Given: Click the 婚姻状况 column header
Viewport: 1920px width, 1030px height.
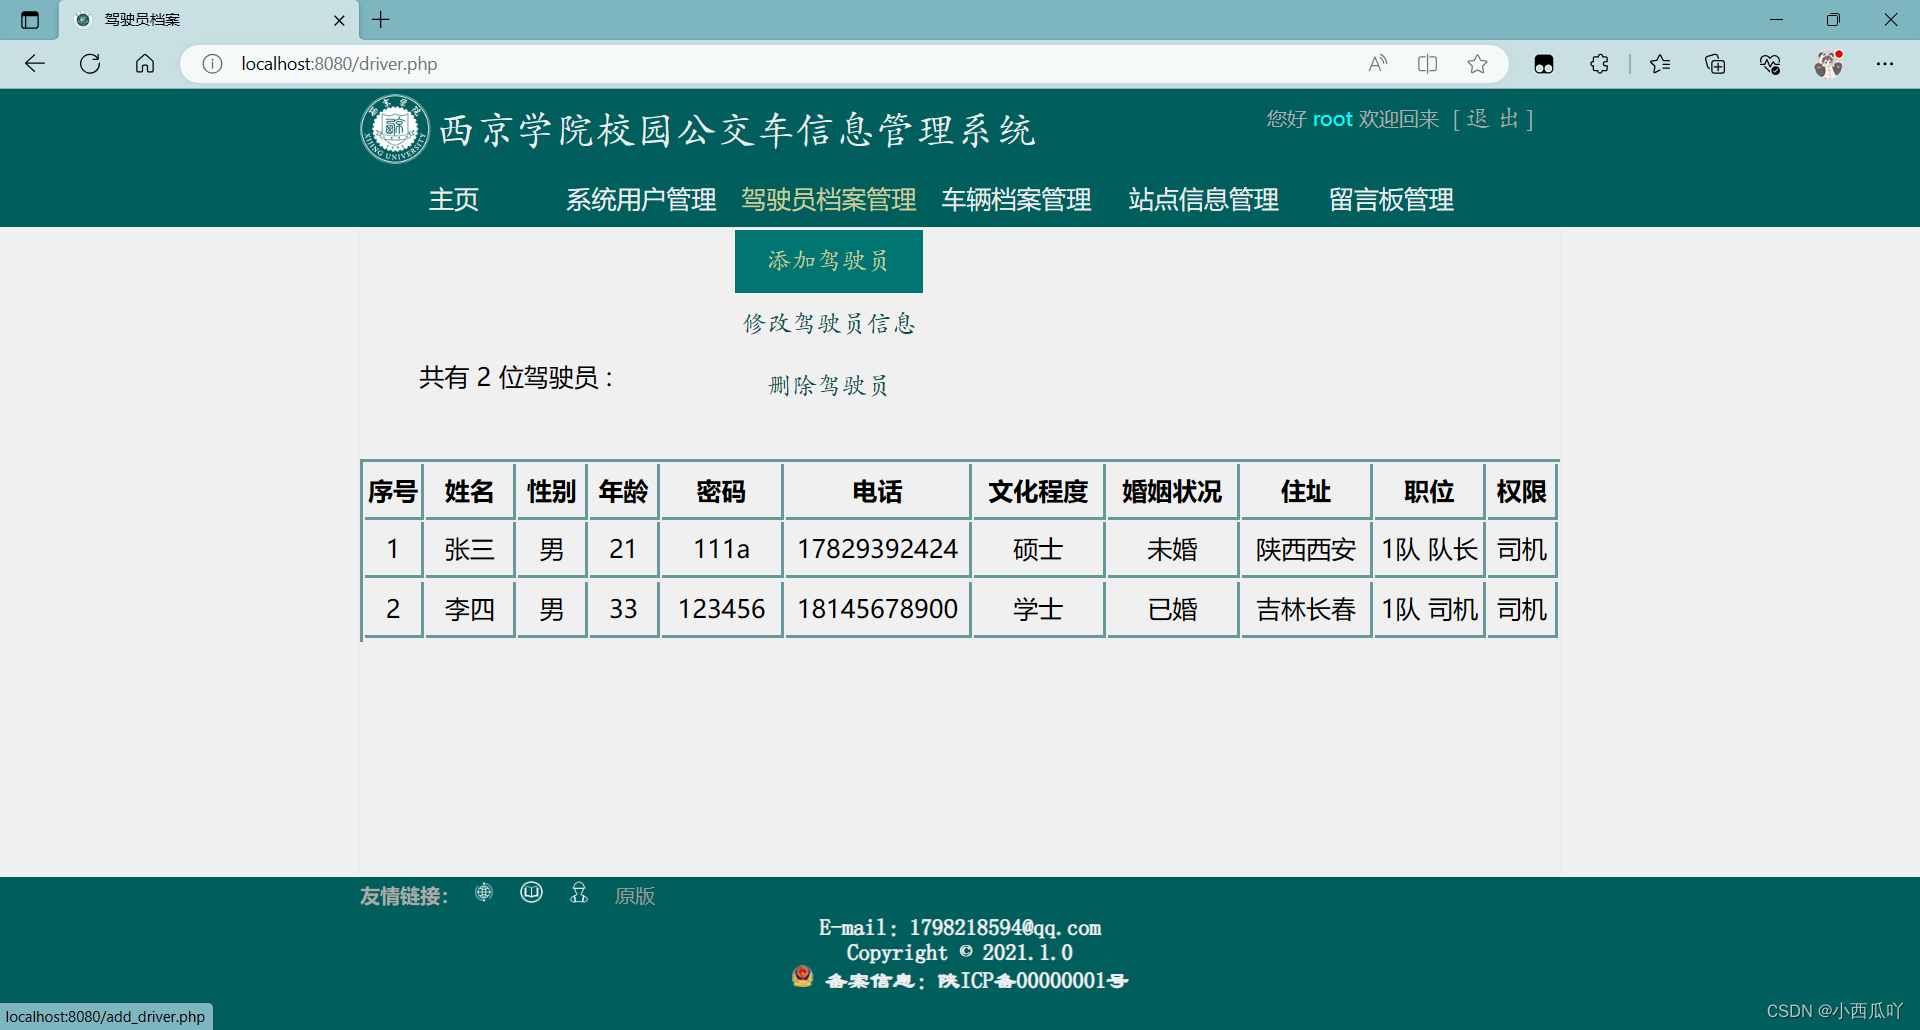Looking at the screenshot, I should [1172, 491].
